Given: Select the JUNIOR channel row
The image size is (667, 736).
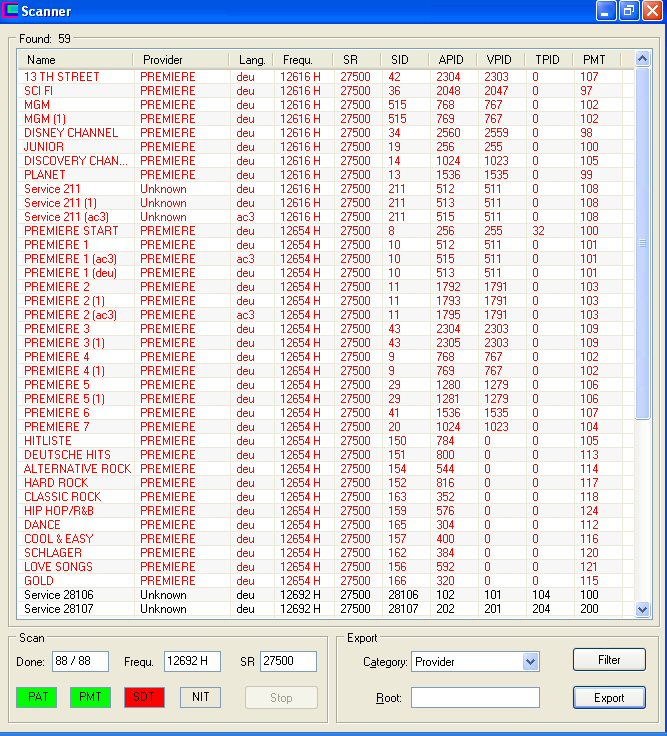Looking at the screenshot, I should point(326,147).
